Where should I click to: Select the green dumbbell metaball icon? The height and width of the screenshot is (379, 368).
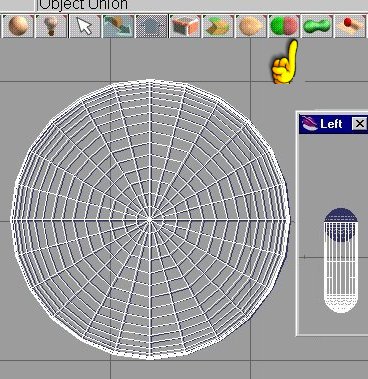[x=317, y=26]
